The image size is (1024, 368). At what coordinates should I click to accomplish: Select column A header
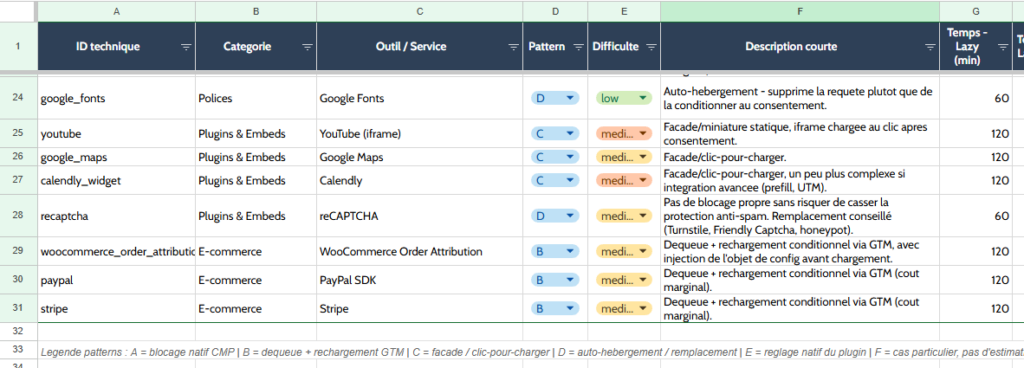[116, 11]
